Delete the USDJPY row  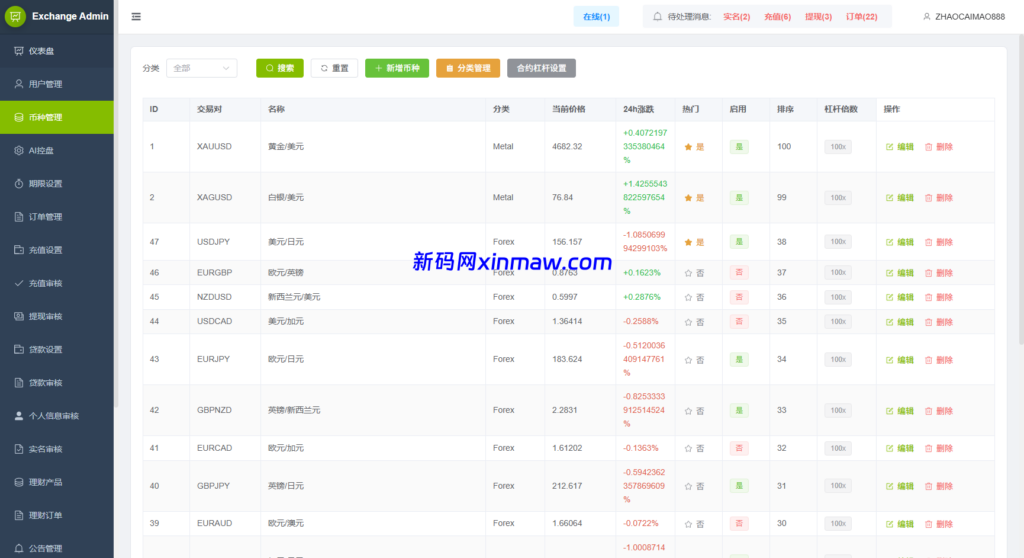click(938, 242)
